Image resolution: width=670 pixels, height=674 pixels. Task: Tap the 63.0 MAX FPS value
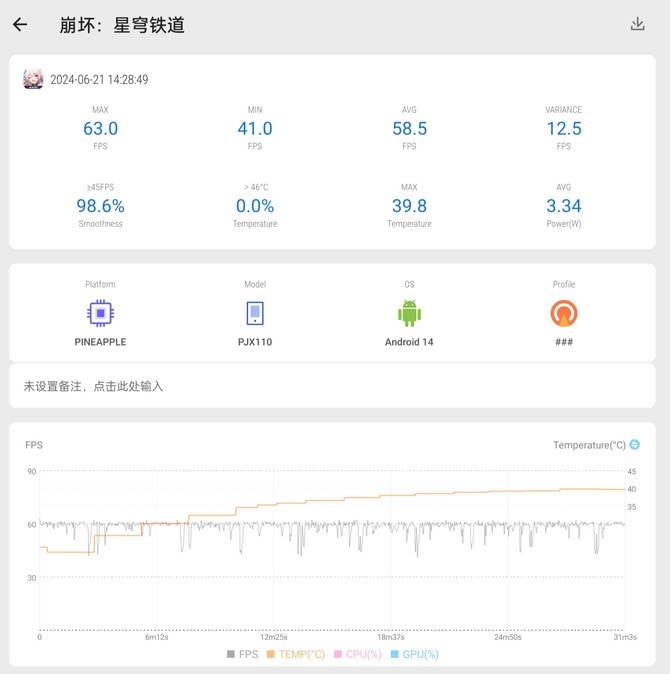click(100, 128)
